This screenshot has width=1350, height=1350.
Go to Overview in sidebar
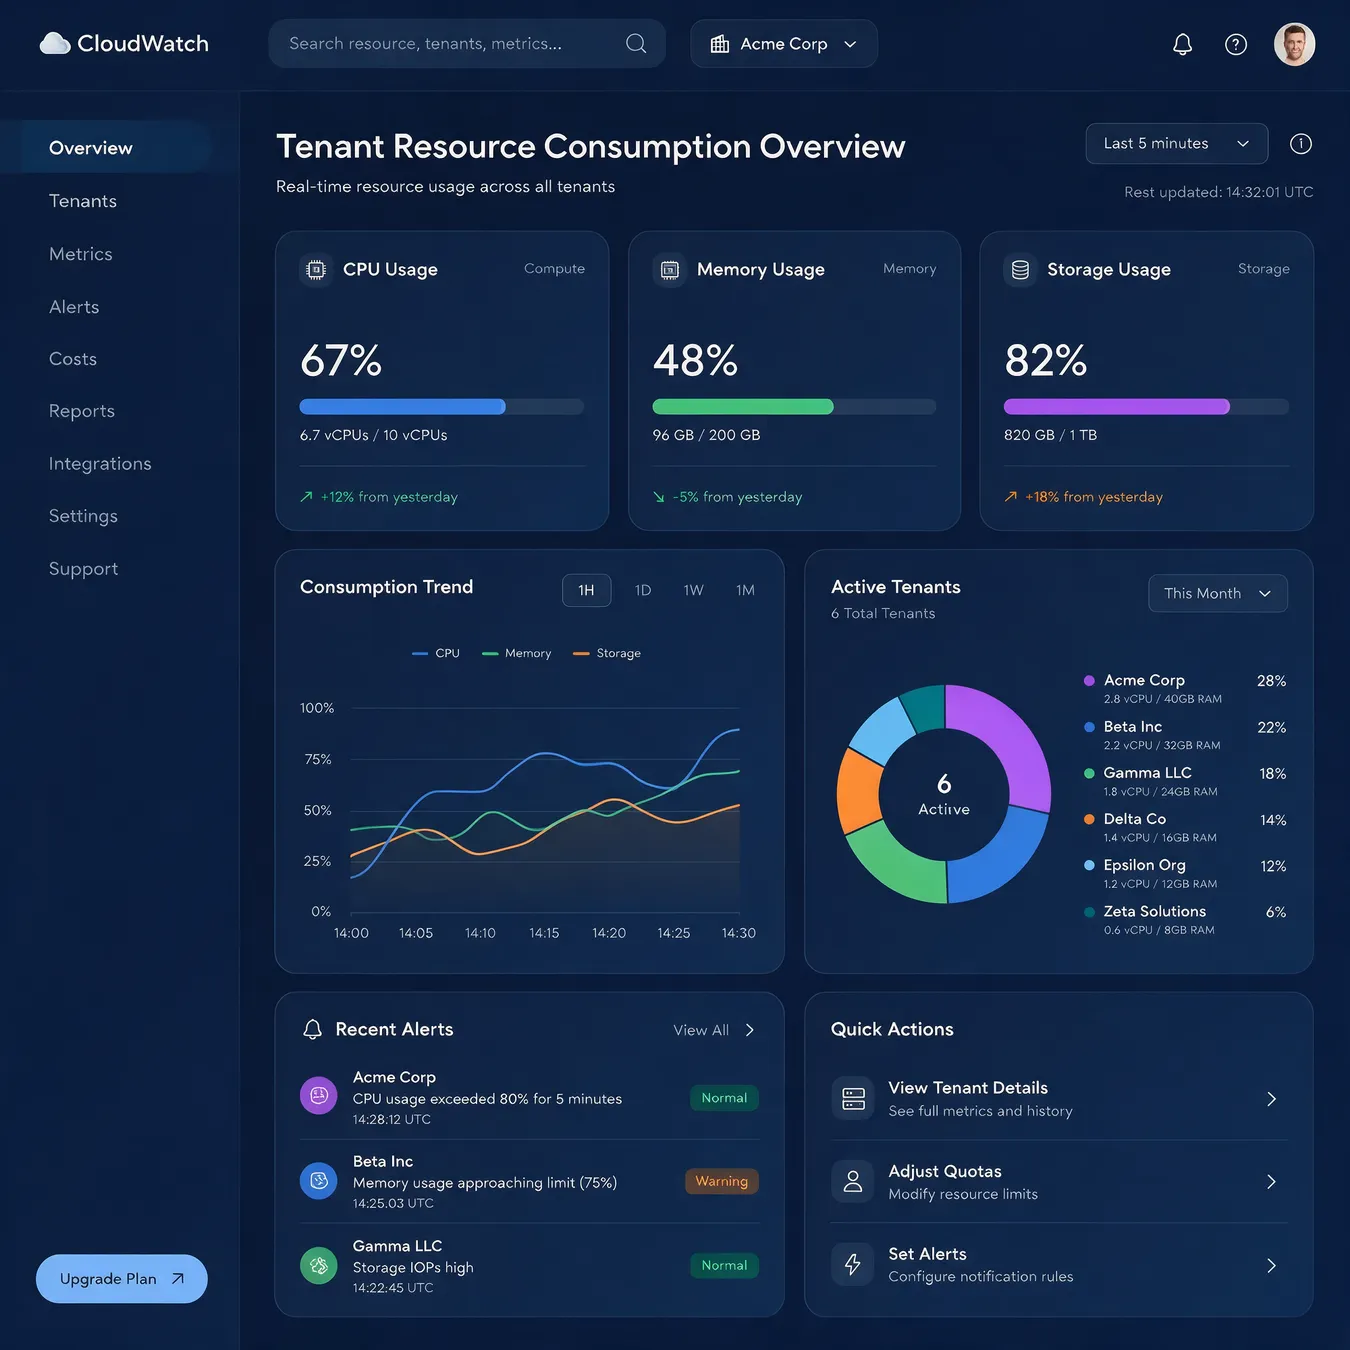coord(105,148)
